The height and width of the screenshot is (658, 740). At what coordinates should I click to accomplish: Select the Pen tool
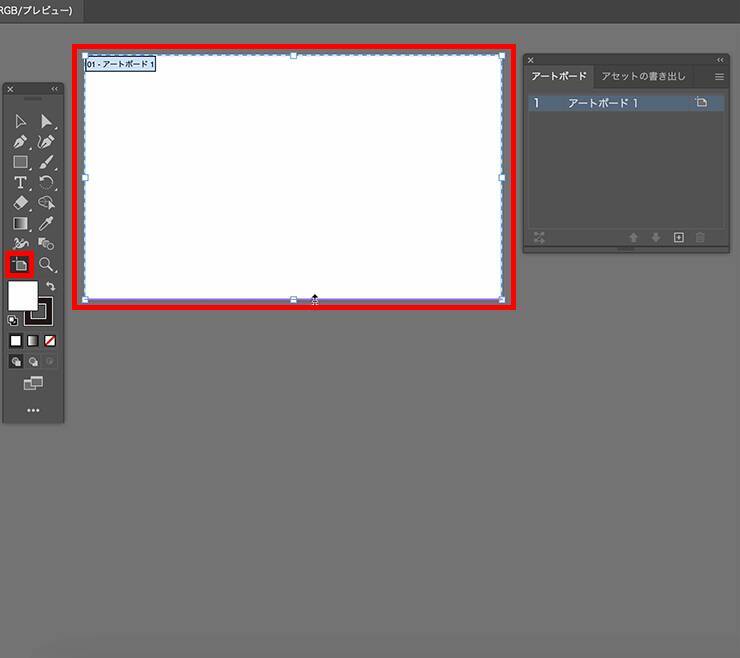point(20,142)
